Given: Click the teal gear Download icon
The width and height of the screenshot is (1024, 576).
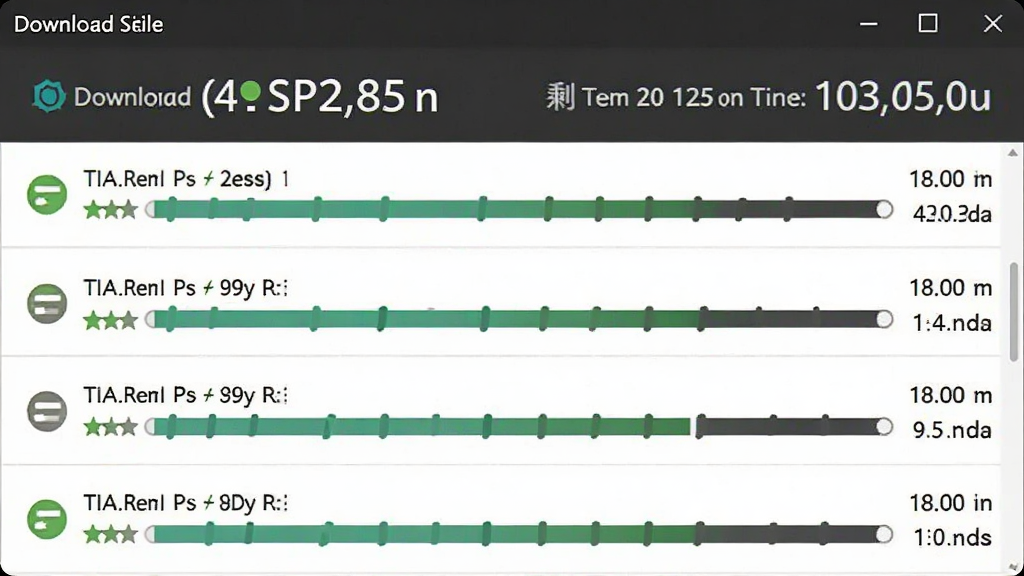Looking at the screenshot, I should [49, 97].
